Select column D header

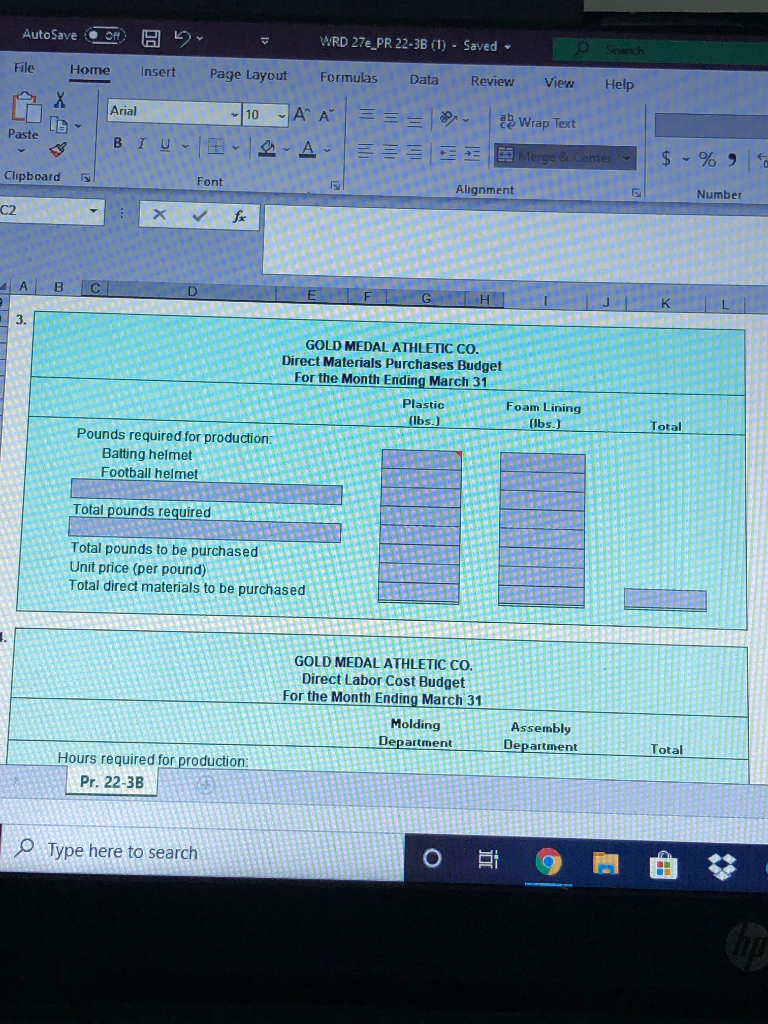[192, 291]
